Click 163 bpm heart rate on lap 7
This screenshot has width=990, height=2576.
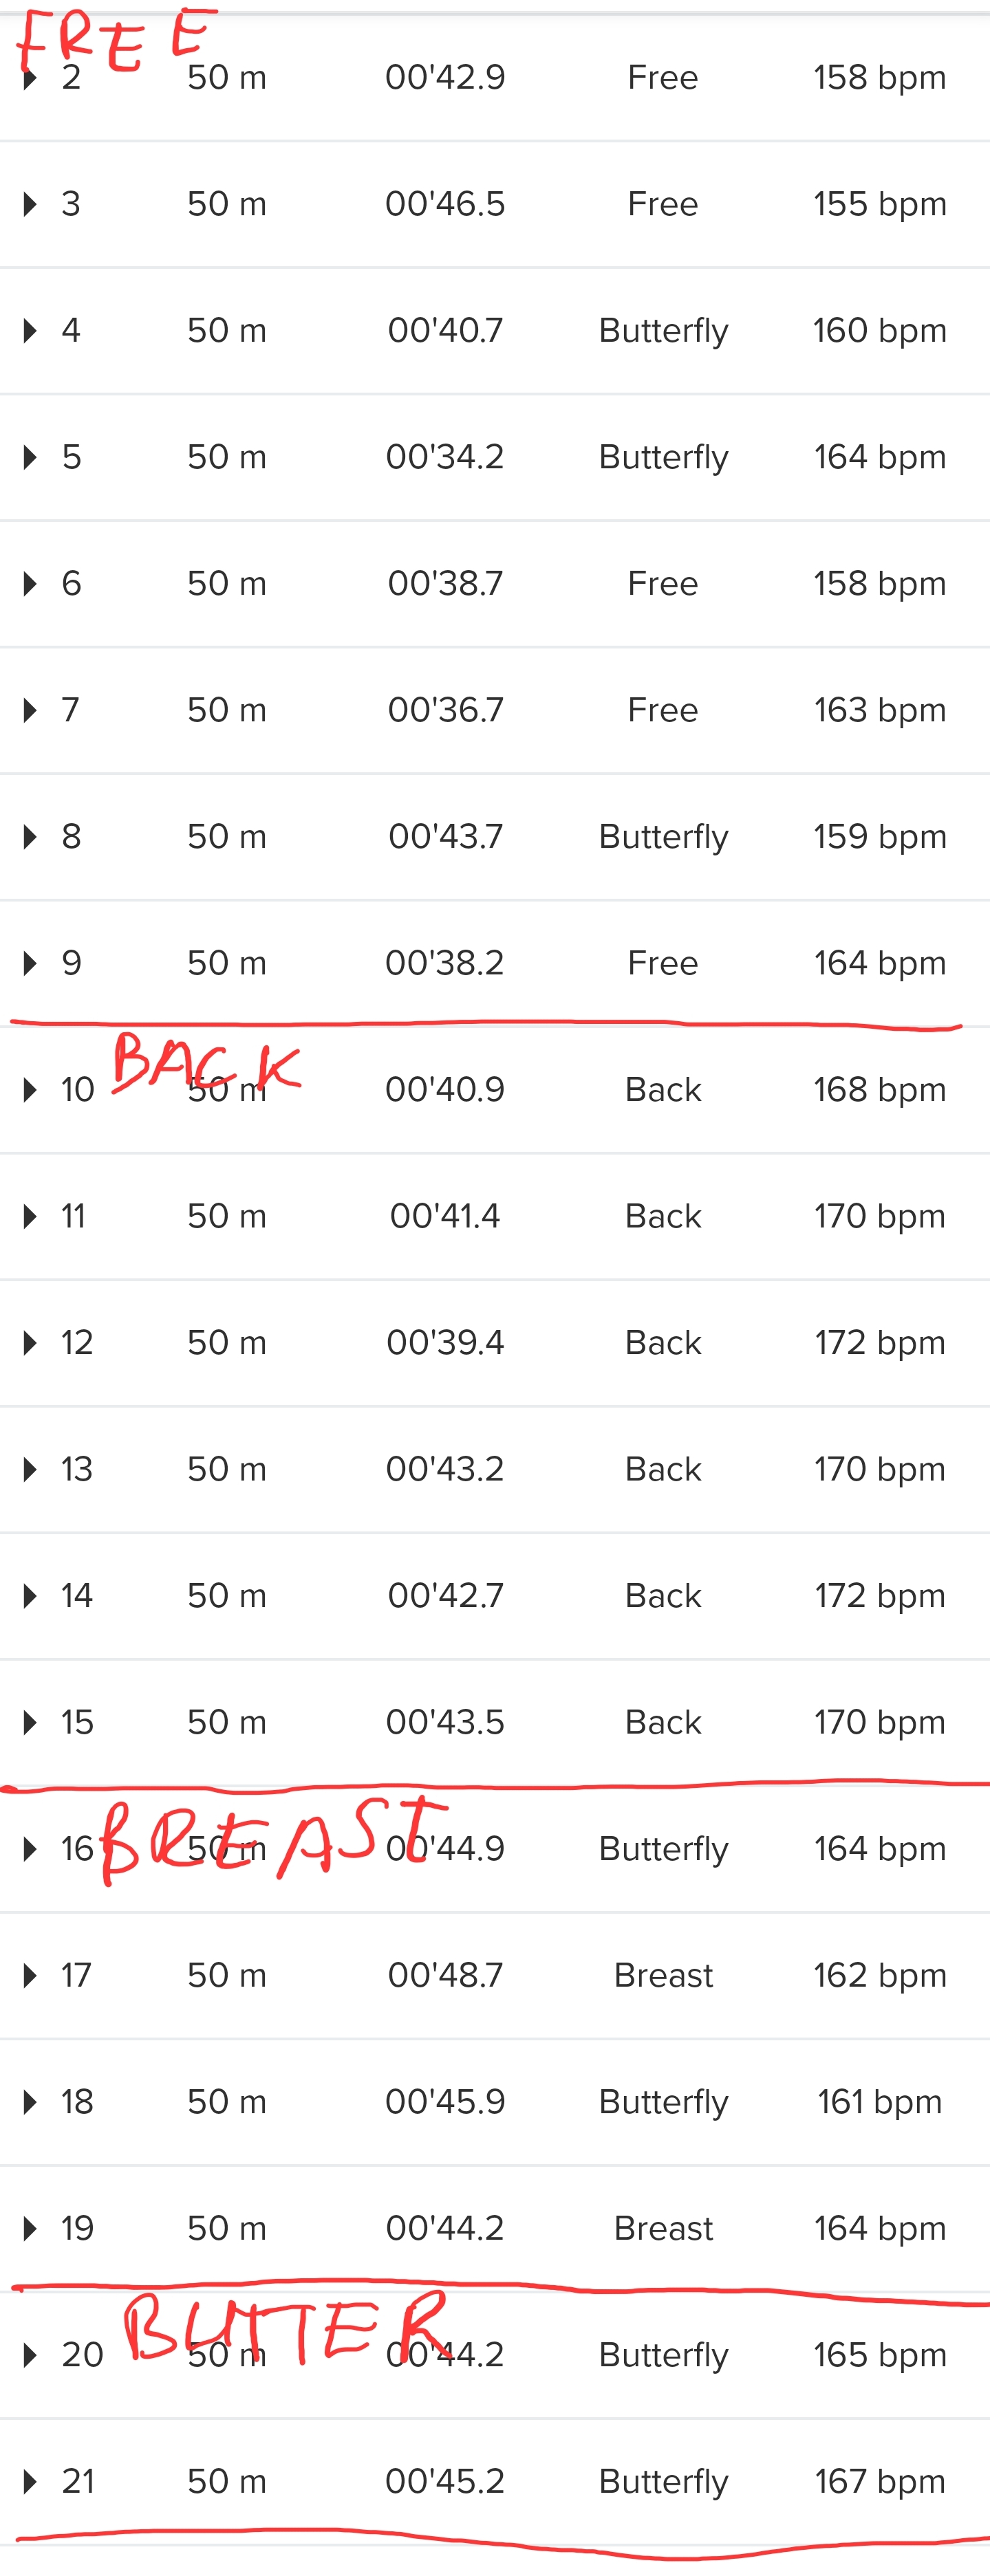coord(880,710)
